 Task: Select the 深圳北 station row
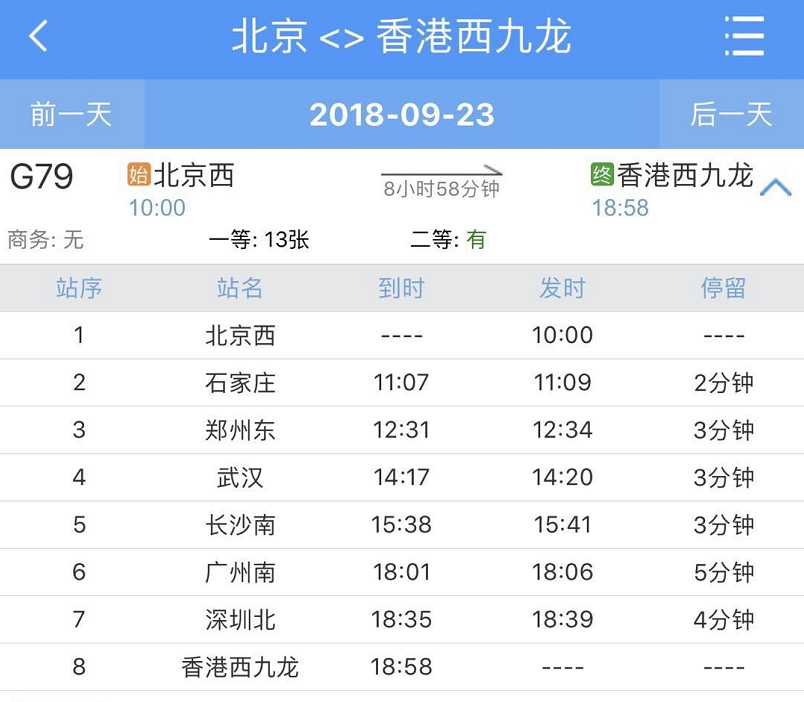(x=240, y=620)
